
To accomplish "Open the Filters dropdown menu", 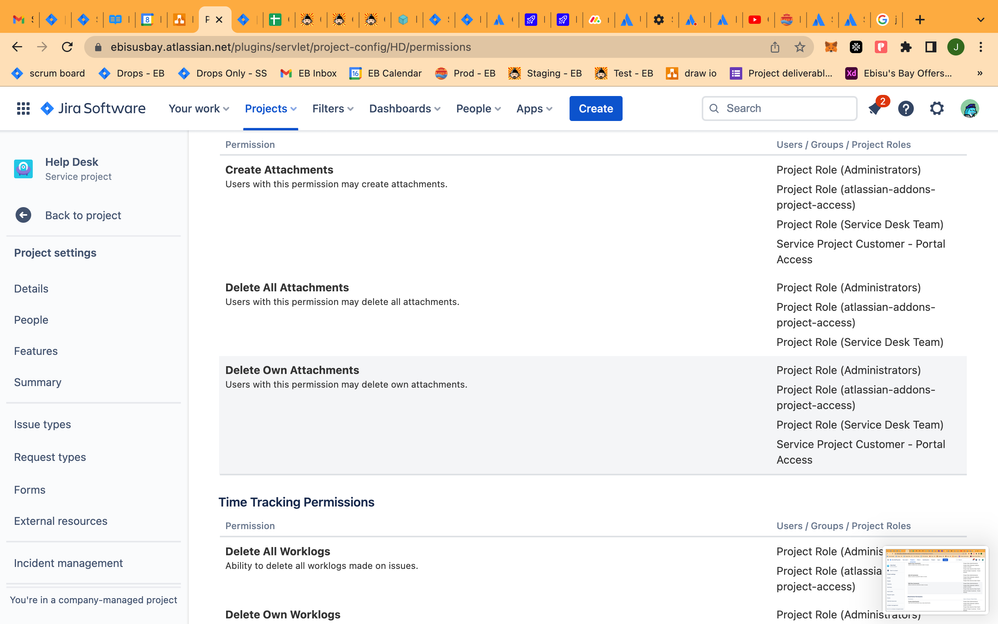I will 333,108.
